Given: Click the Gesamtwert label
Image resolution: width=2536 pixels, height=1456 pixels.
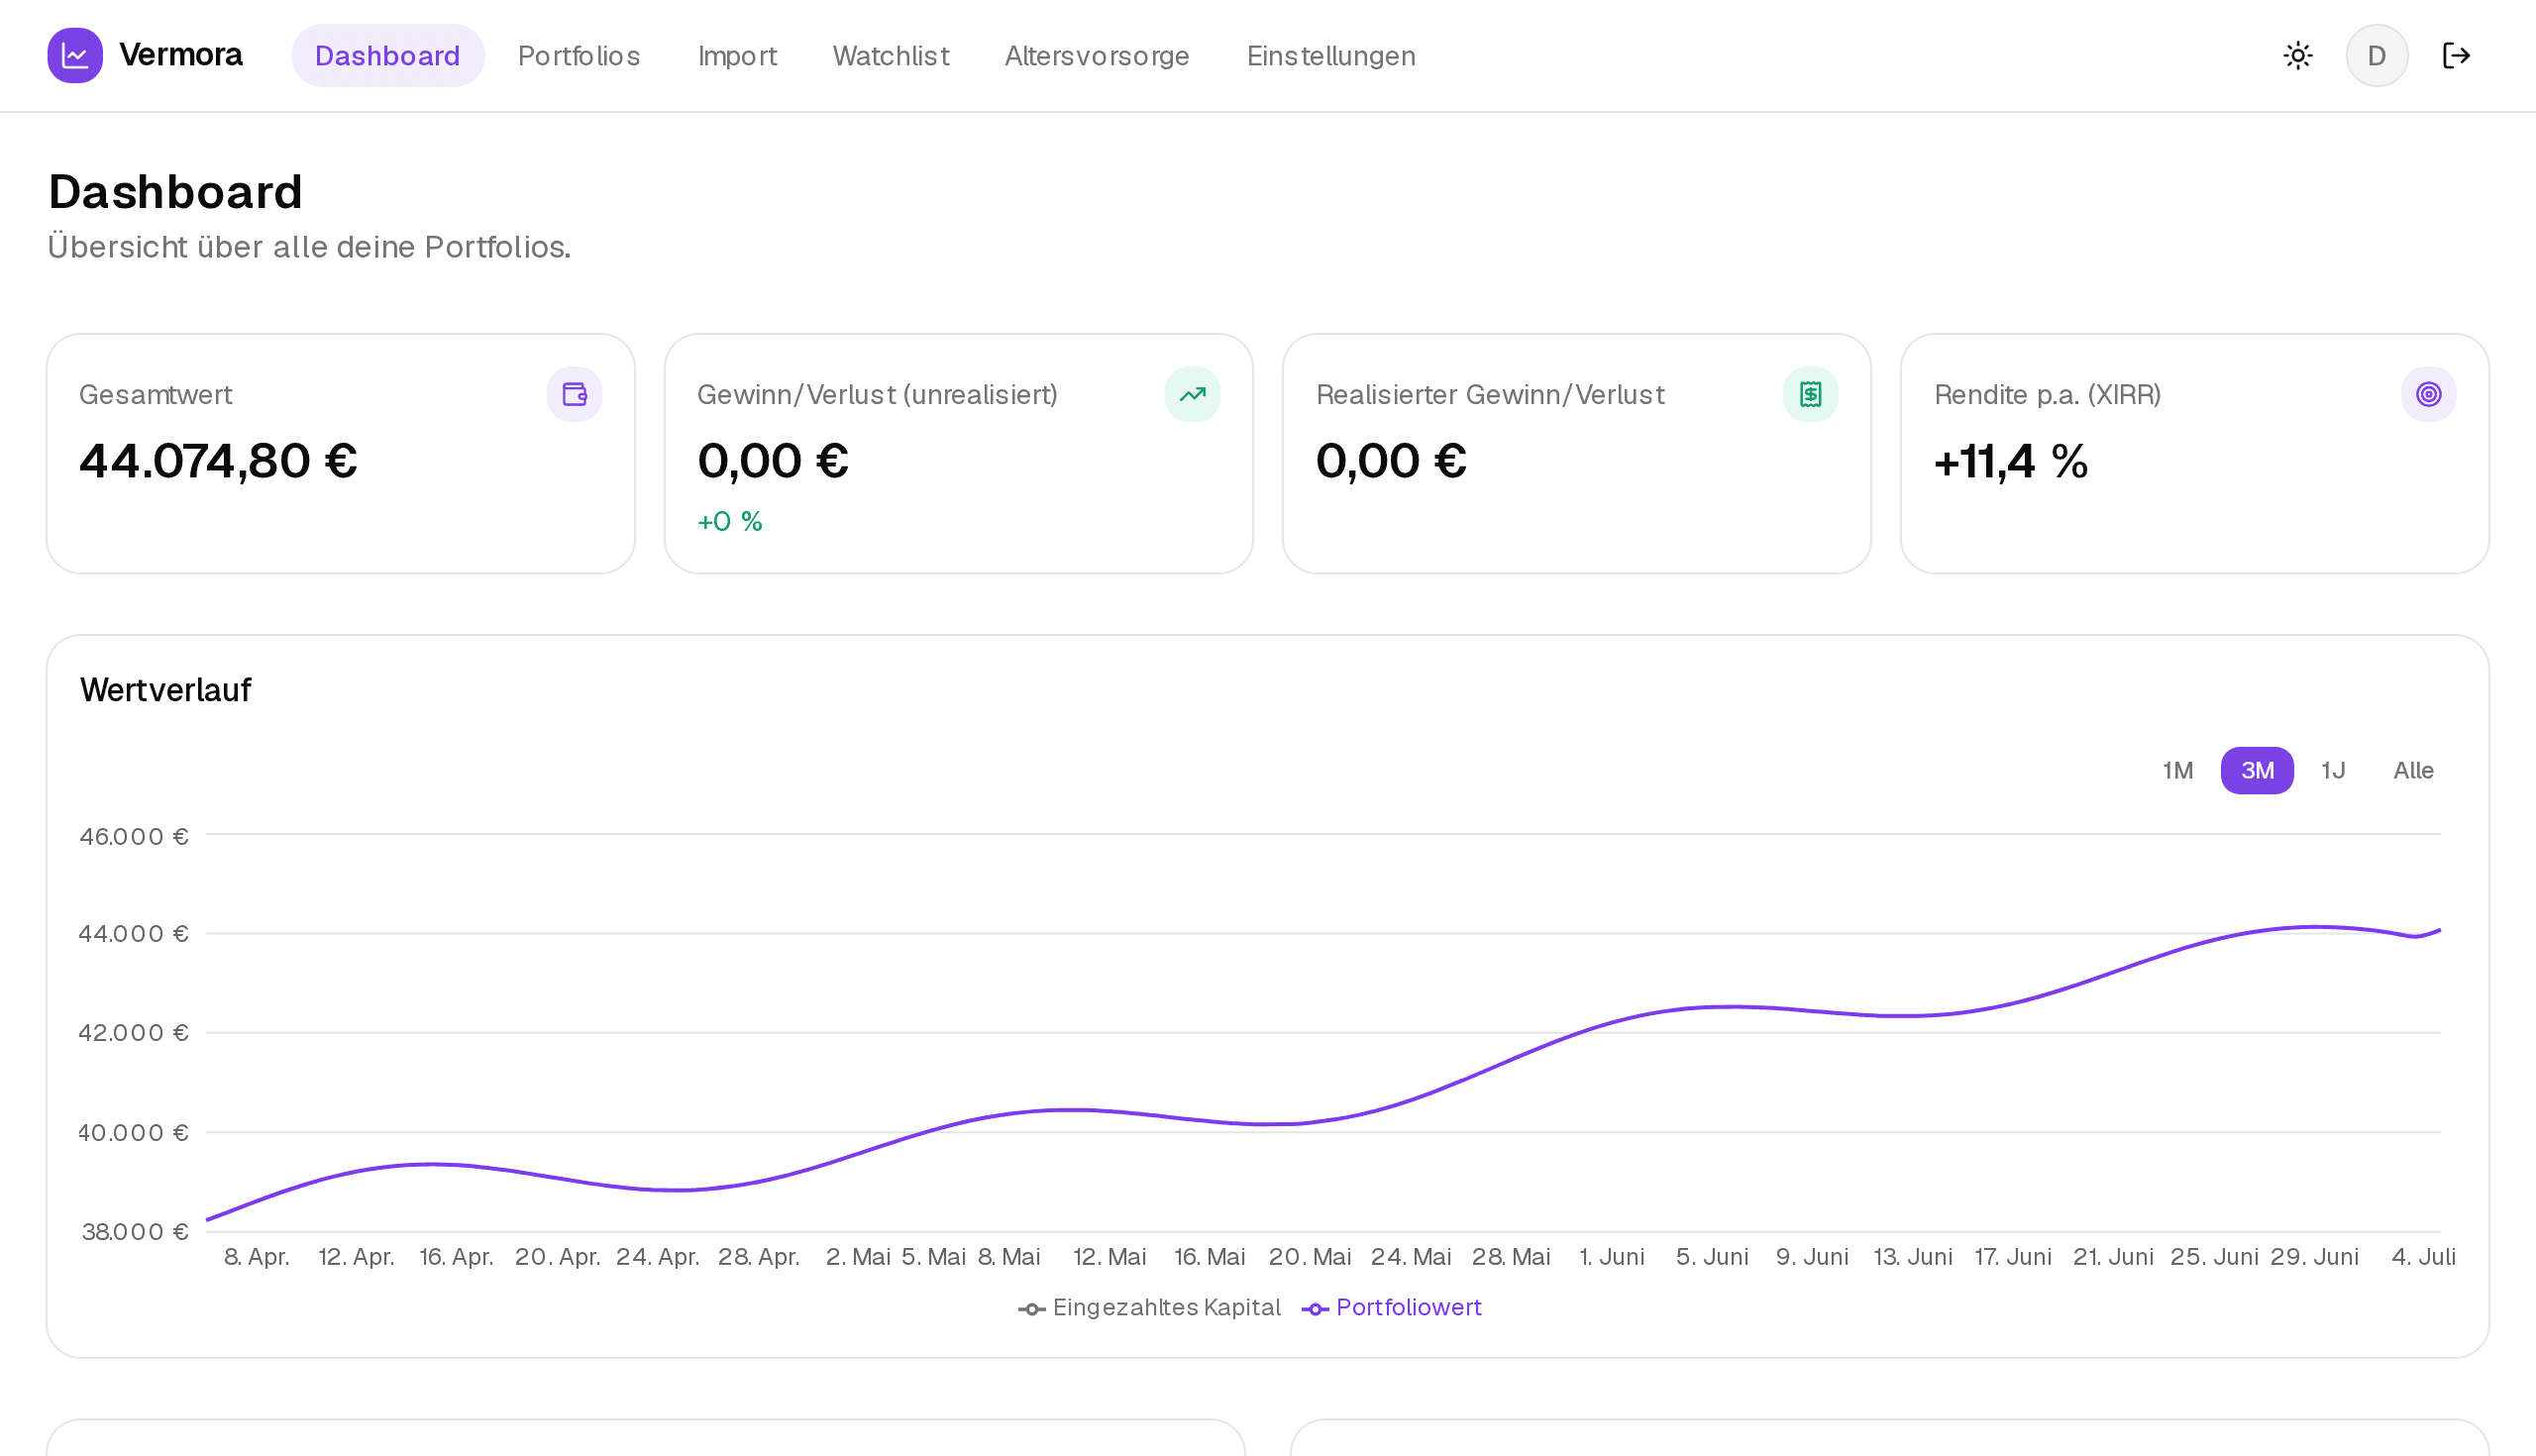Looking at the screenshot, I should pos(156,395).
